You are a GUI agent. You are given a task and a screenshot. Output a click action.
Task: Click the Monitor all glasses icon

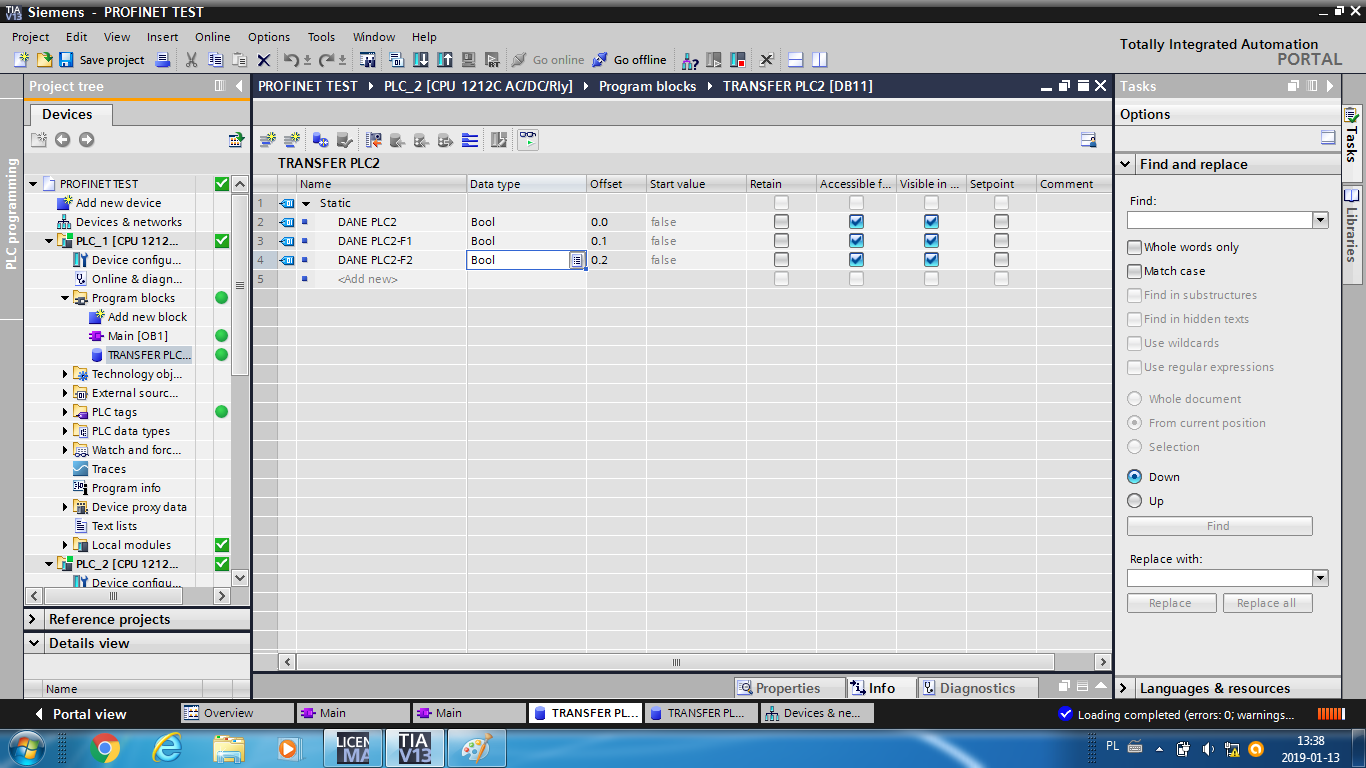528,140
